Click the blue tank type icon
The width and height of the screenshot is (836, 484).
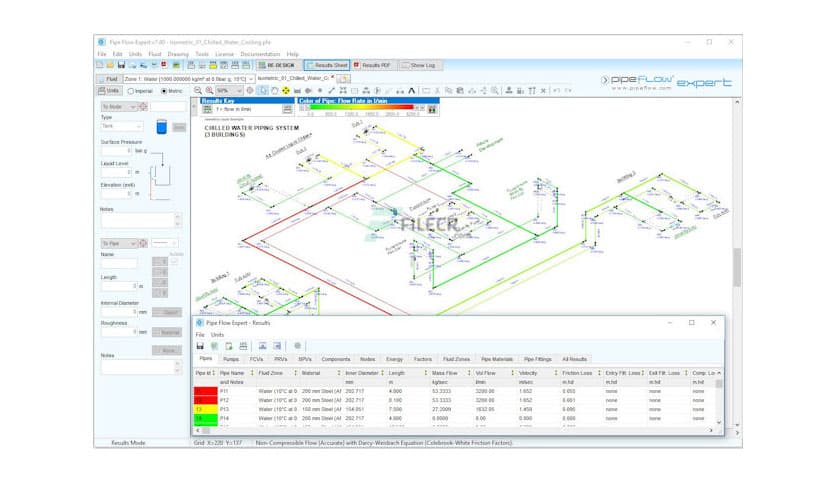(162, 127)
